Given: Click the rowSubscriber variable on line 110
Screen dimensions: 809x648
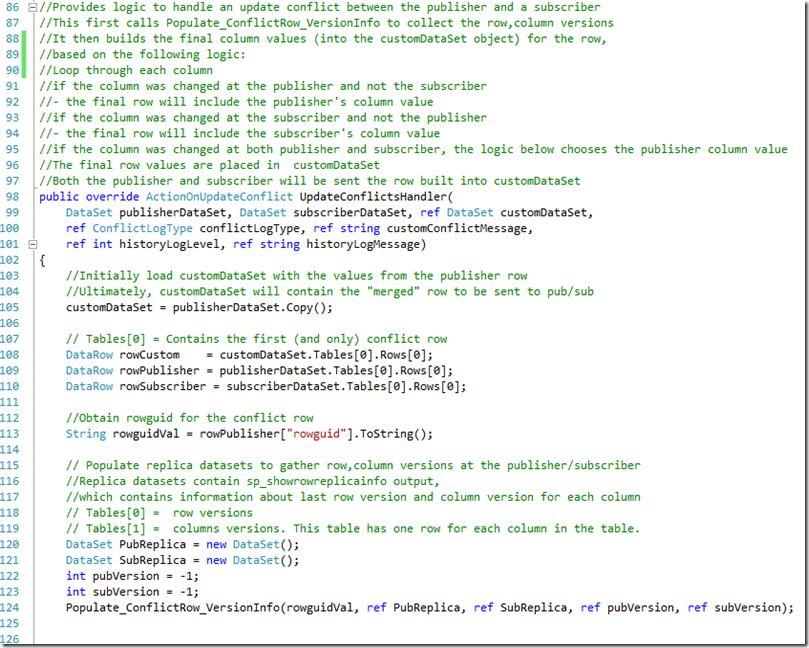Looking at the screenshot, I should click(x=163, y=386).
